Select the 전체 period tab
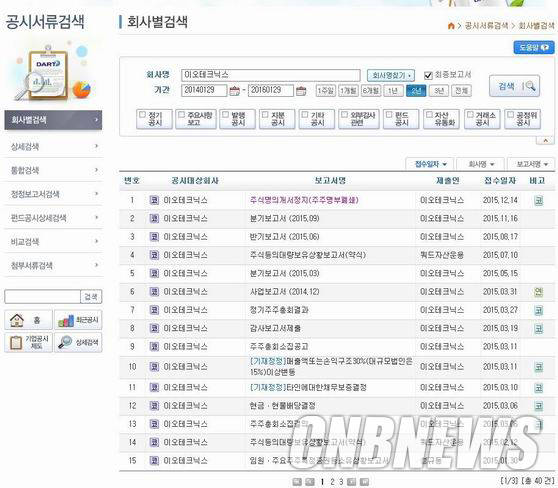 coord(461,91)
